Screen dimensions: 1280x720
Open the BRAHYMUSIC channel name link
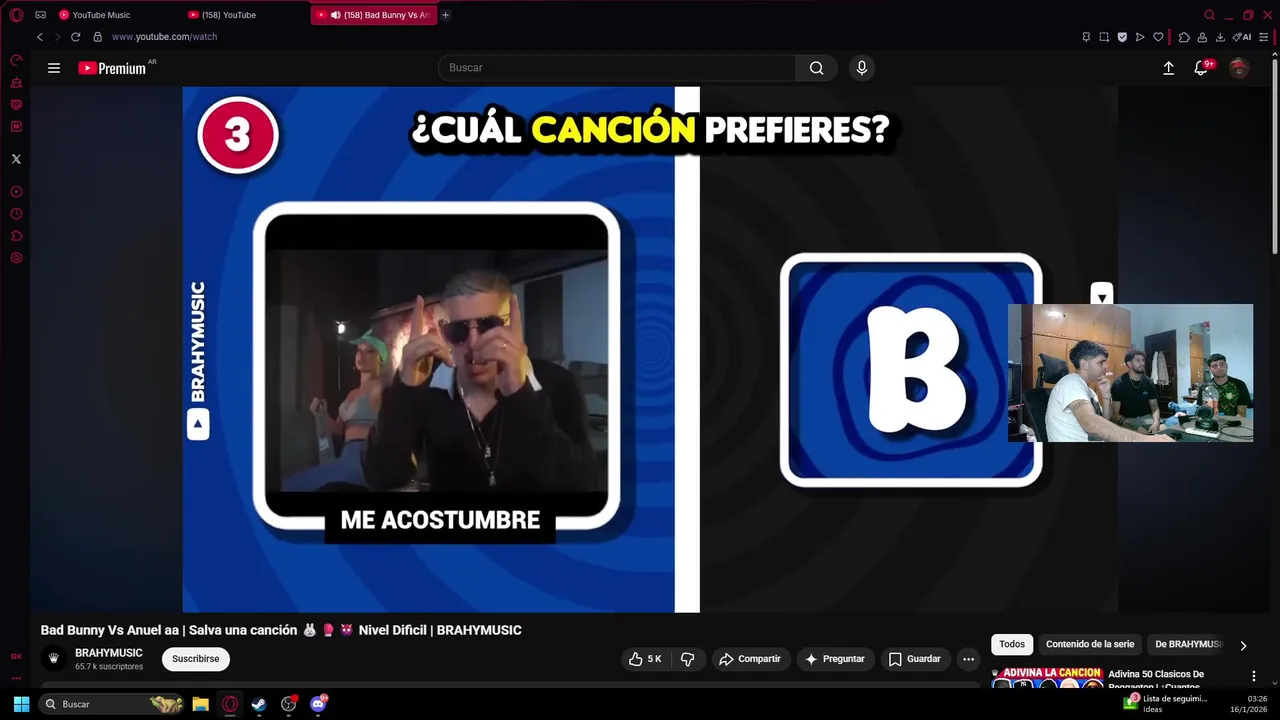point(108,653)
